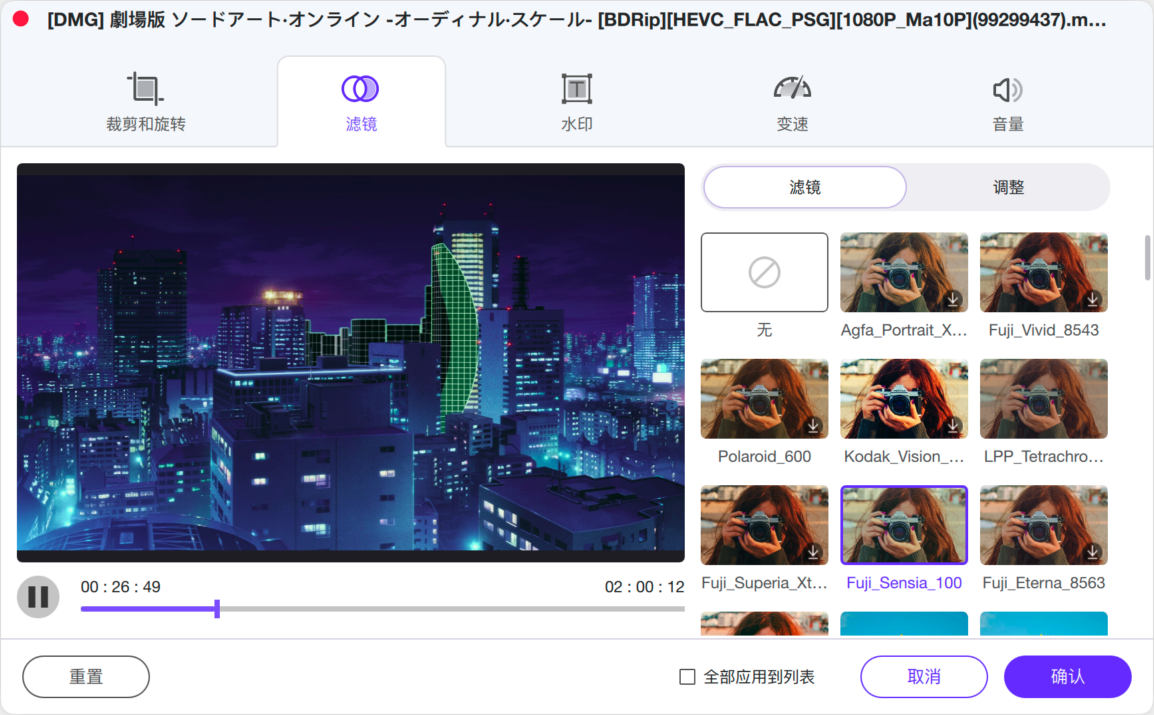This screenshot has width=1154, height=715.
Task: Select the 滤镜 tab with overlapping circles icon
Action: click(361, 102)
